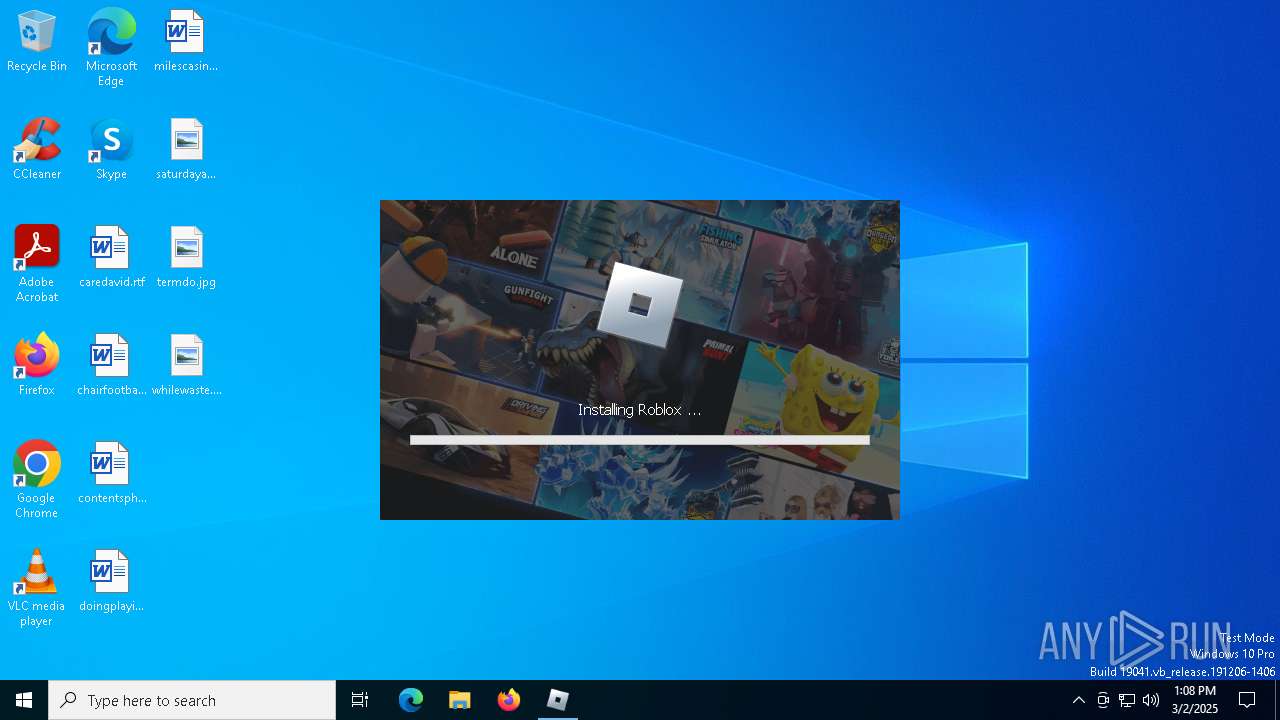Screen dimensions: 1280x720
Task: Open the Recycle Bin desktop icon
Action: [37, 41]
